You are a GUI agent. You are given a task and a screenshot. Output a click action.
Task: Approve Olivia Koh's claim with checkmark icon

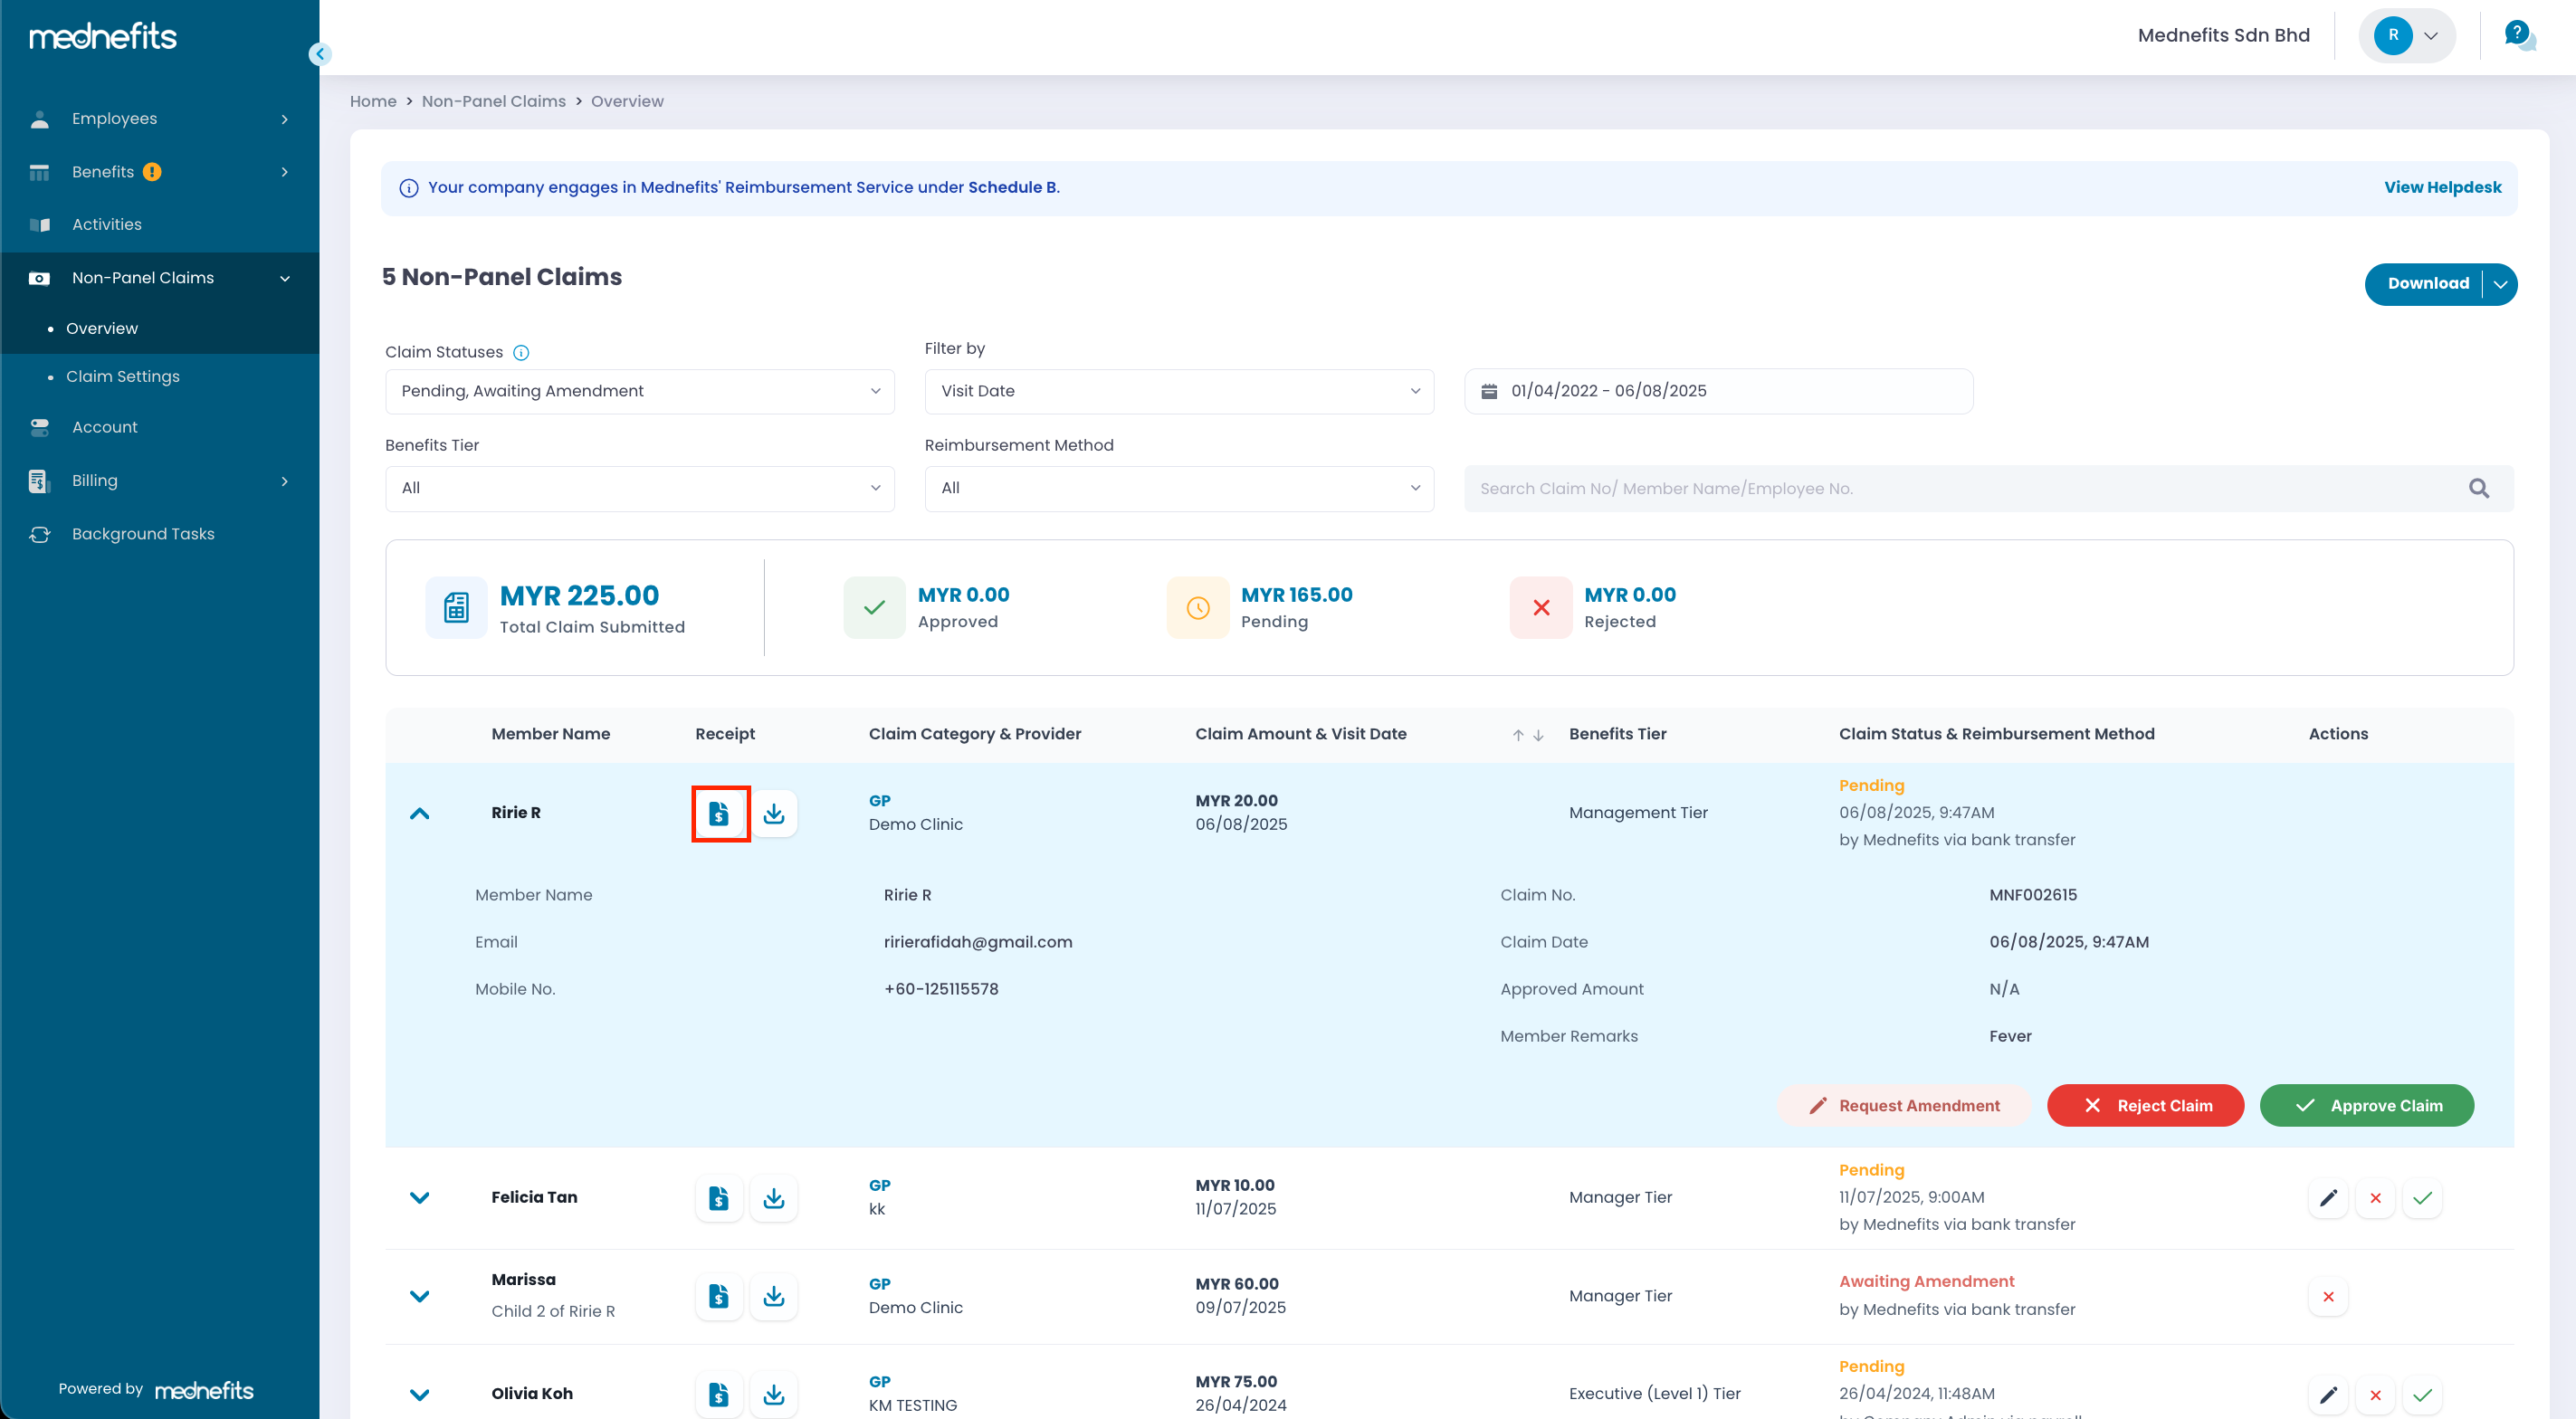[2422, 1394]
